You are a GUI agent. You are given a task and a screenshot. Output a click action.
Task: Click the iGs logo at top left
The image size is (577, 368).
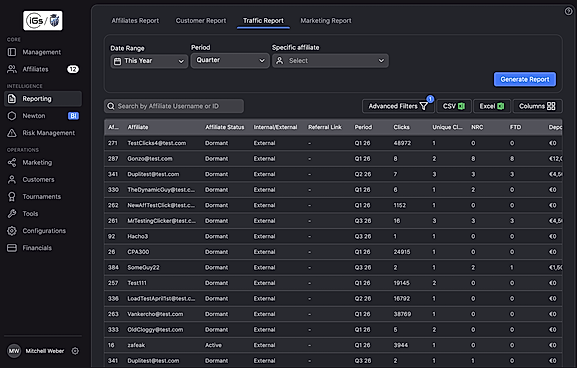point(43,21)
